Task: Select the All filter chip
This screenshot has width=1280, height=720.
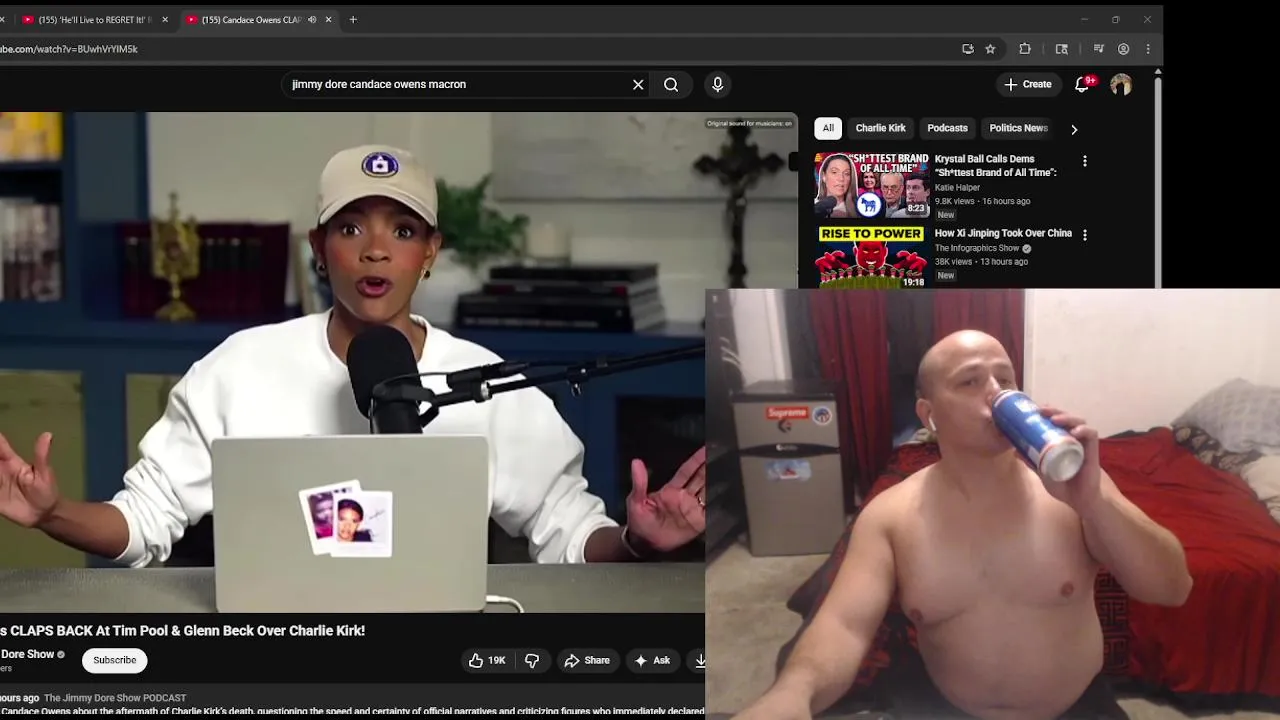Action: (828, 128)
